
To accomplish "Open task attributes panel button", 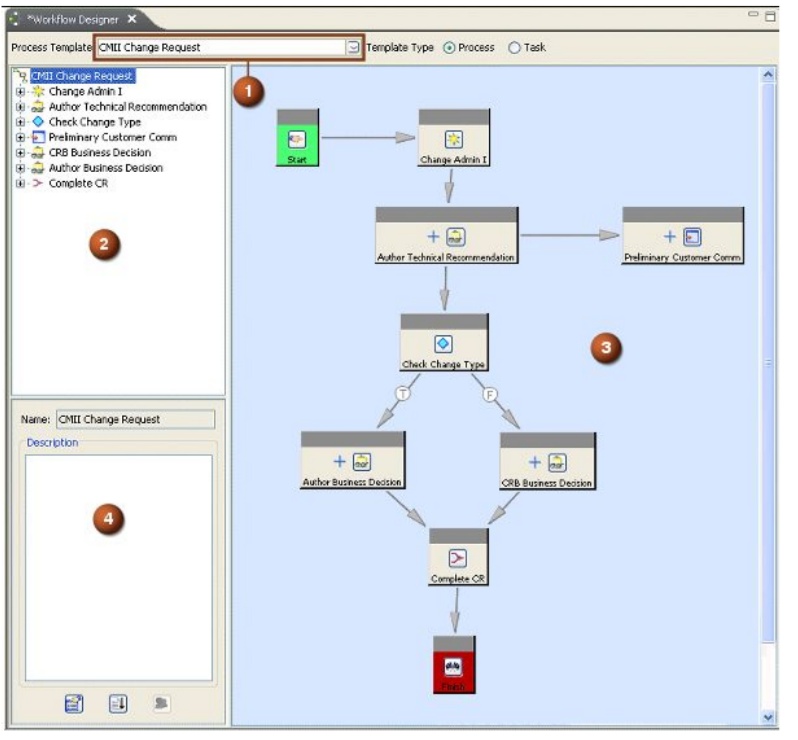I will pyautogui.click(x=74, y=704).
